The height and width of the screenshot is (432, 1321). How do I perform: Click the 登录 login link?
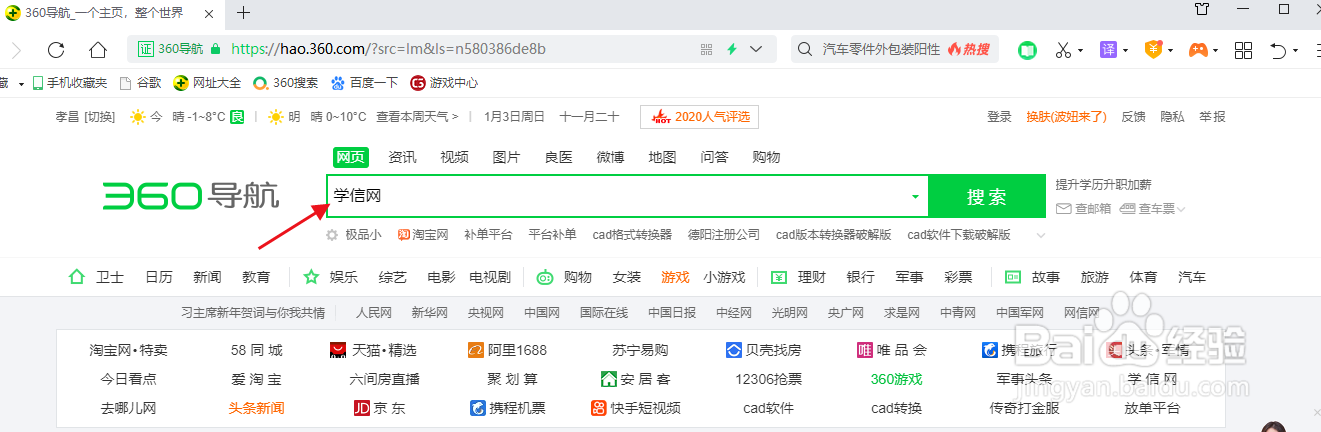click(999, 117)
